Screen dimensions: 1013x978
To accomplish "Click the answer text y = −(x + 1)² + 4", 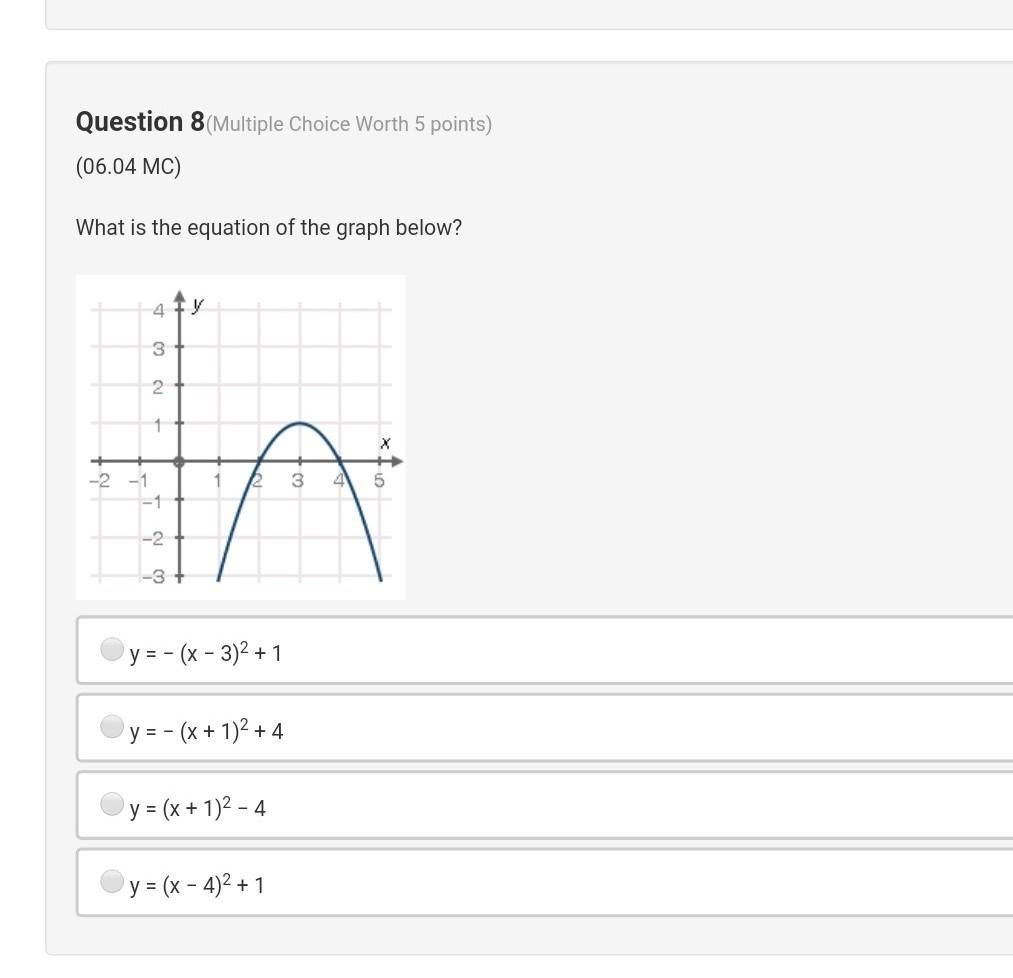I will [206, 731].
